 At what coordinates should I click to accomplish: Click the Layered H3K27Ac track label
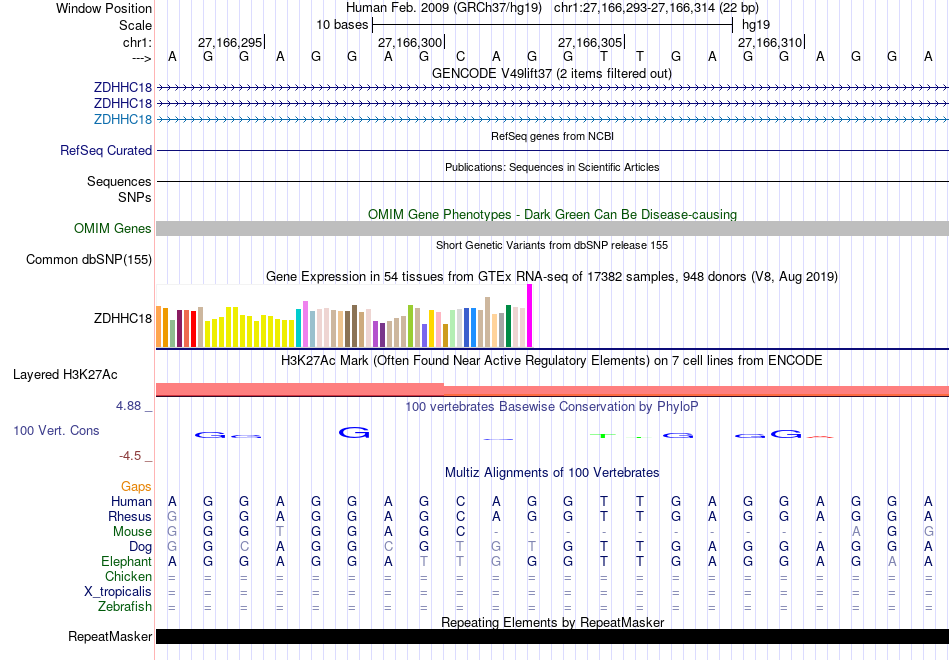[65, 375]
